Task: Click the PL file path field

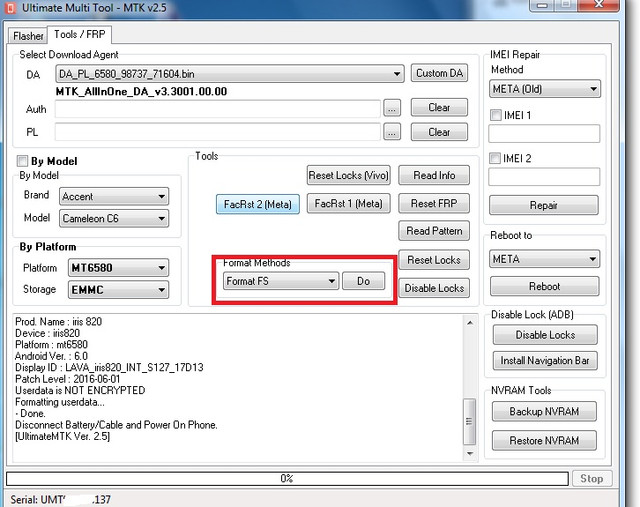Action: [218, 132]
